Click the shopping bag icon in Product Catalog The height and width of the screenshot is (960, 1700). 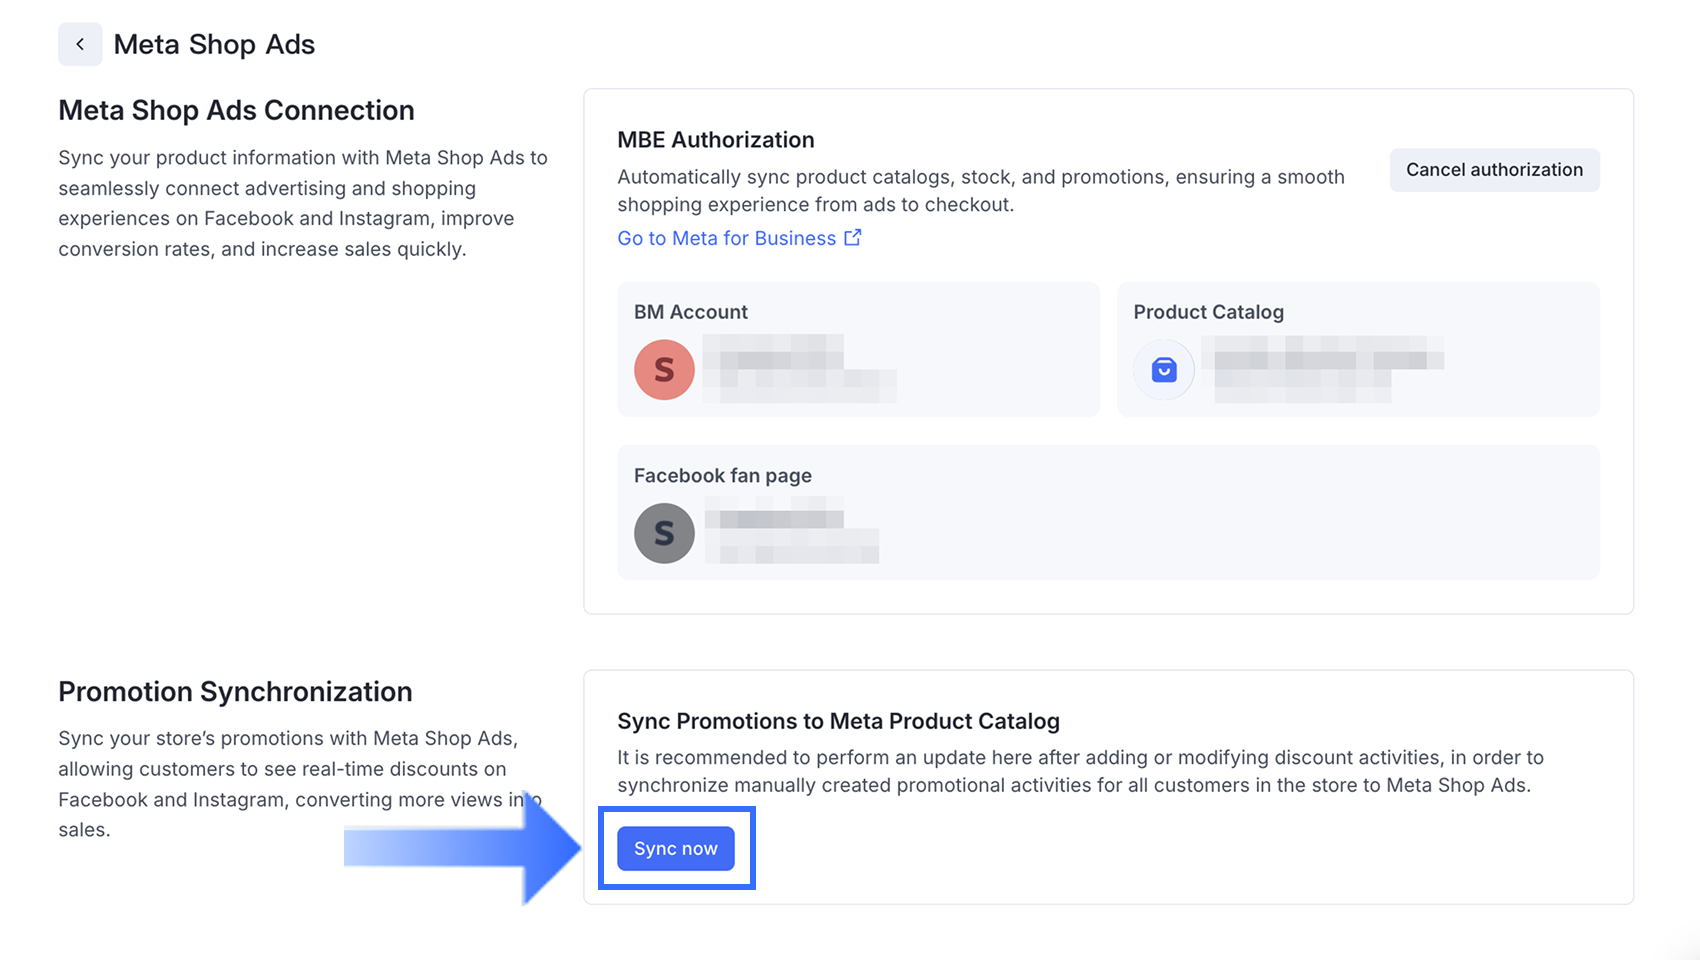1164,370
